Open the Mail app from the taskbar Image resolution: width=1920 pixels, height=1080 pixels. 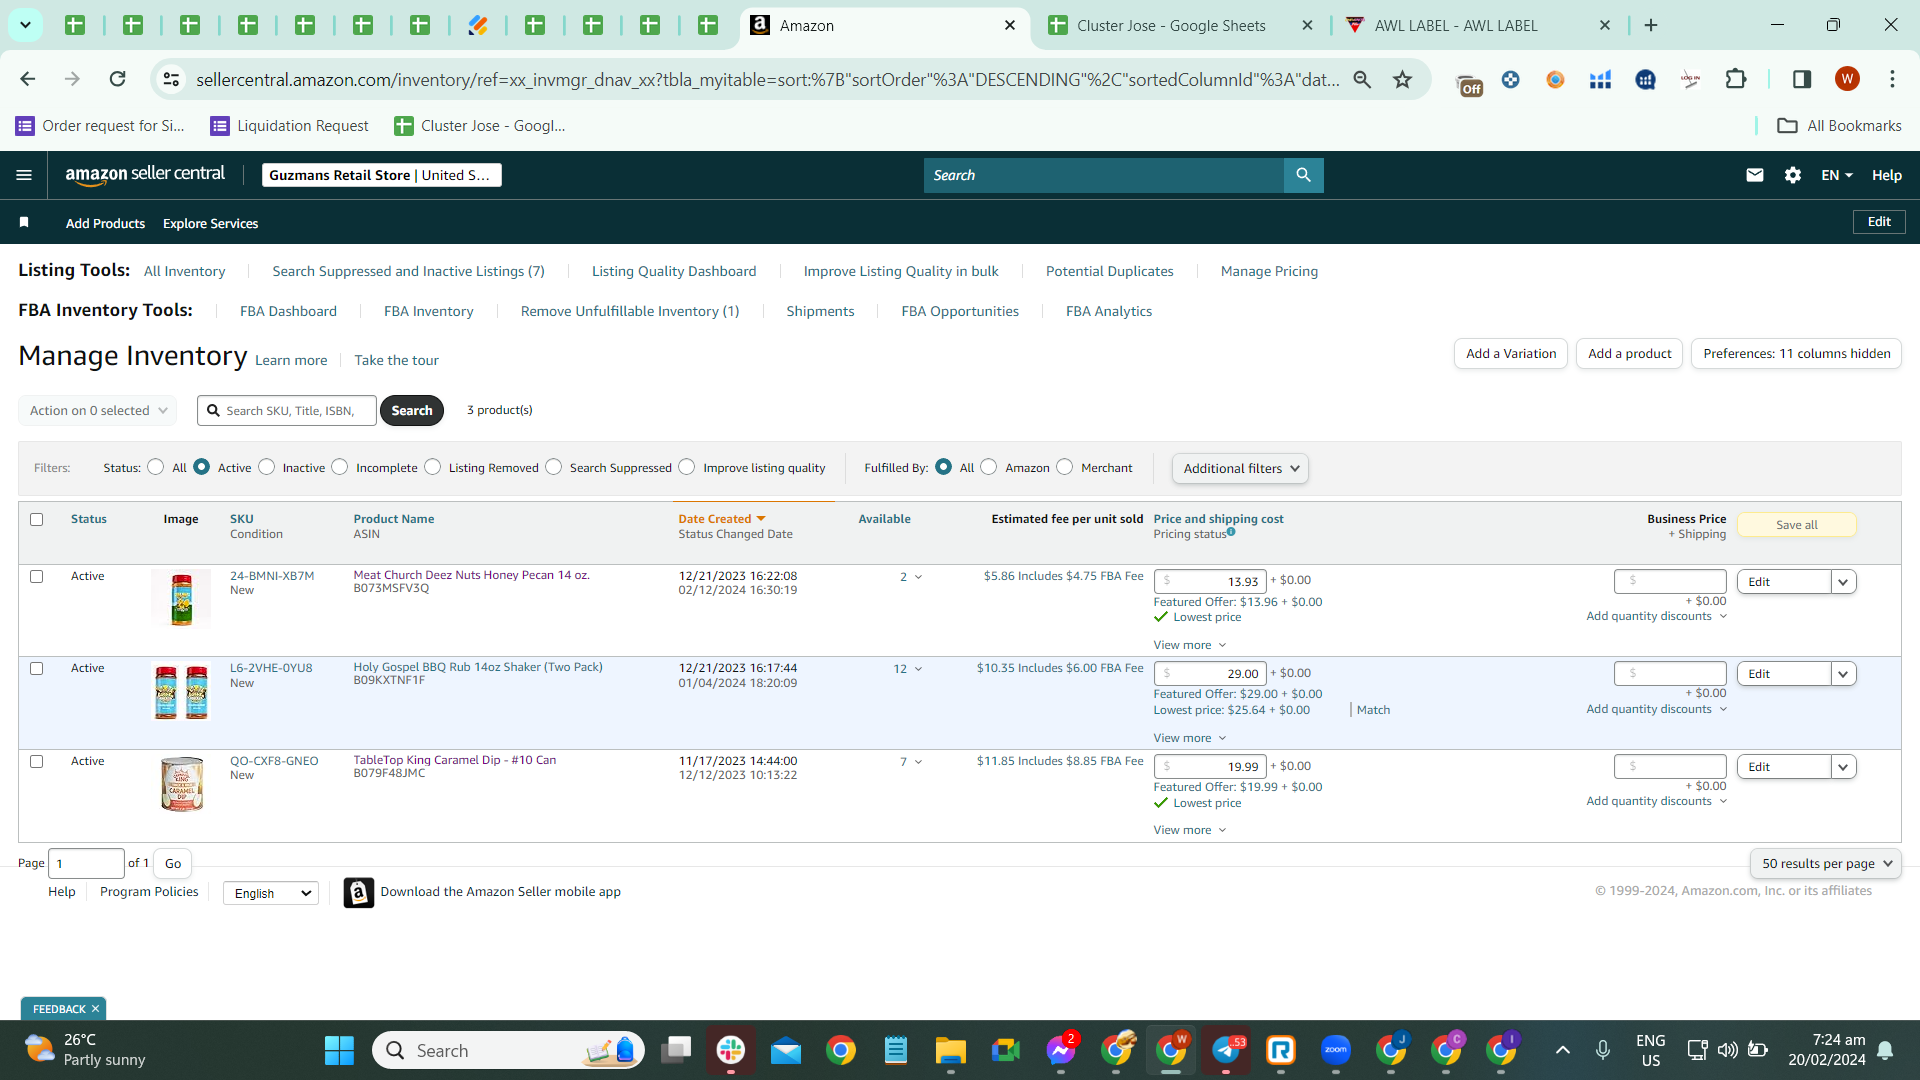(786, 1050)
